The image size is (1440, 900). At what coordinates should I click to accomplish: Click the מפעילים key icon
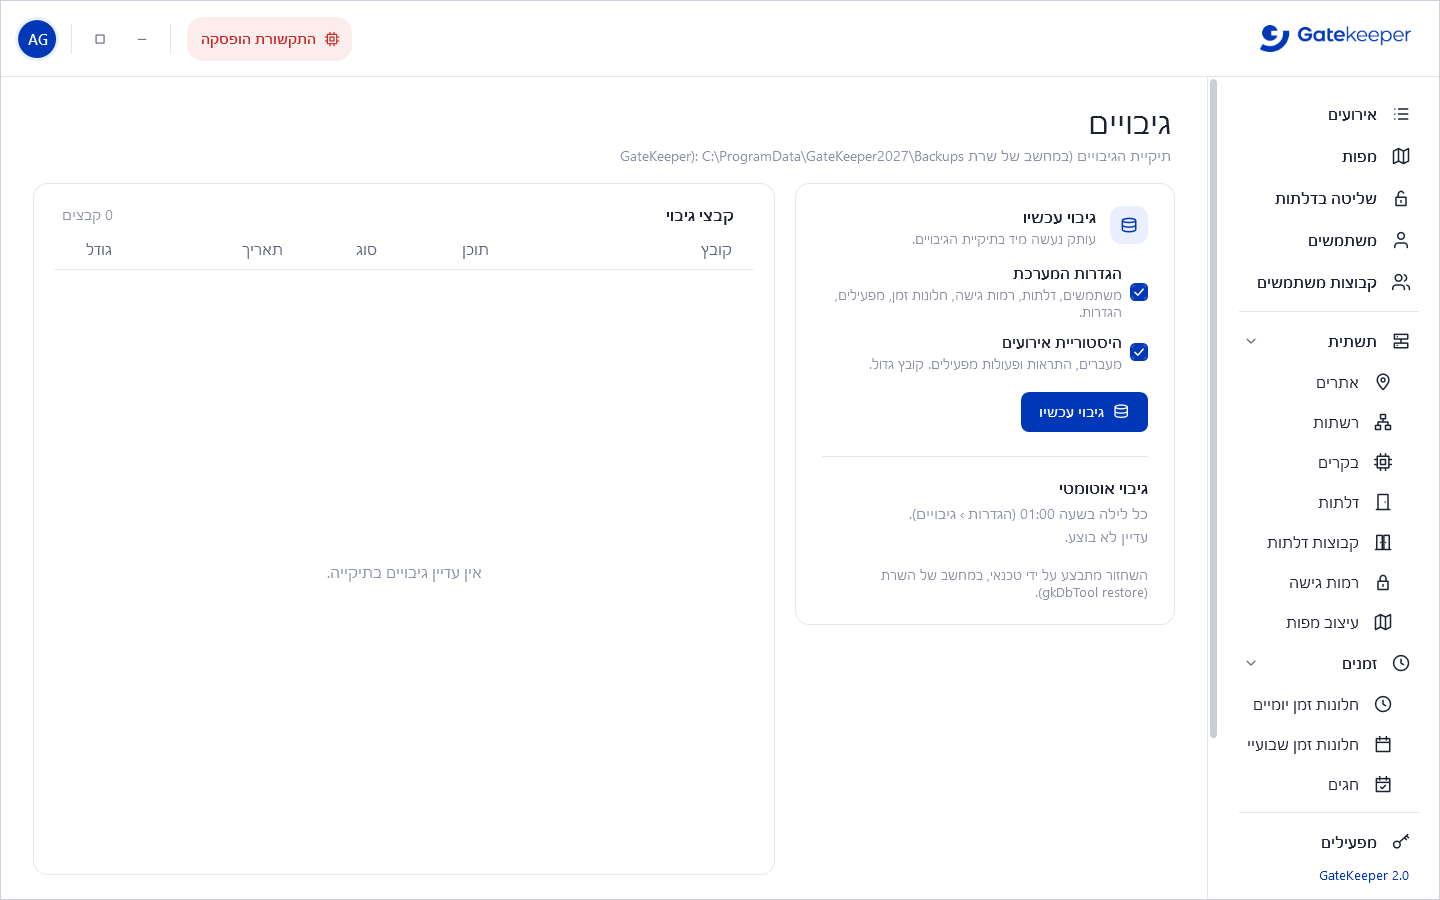point(1401,842)
